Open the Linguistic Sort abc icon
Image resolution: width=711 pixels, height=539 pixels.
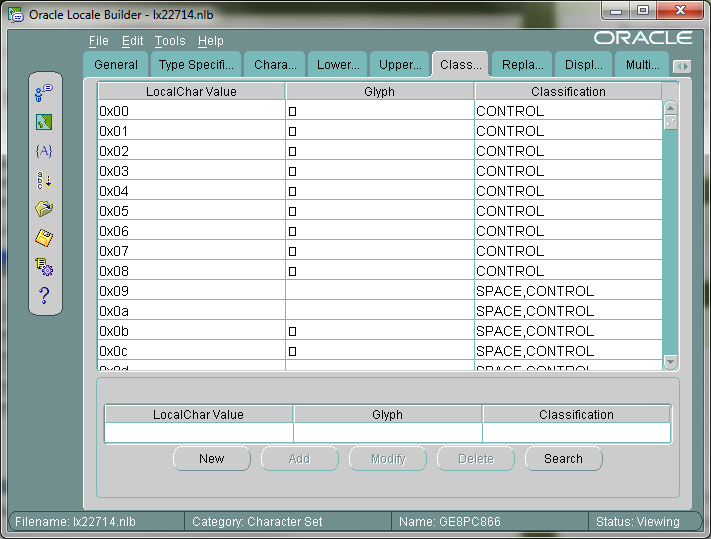click(x=44, y=180)
